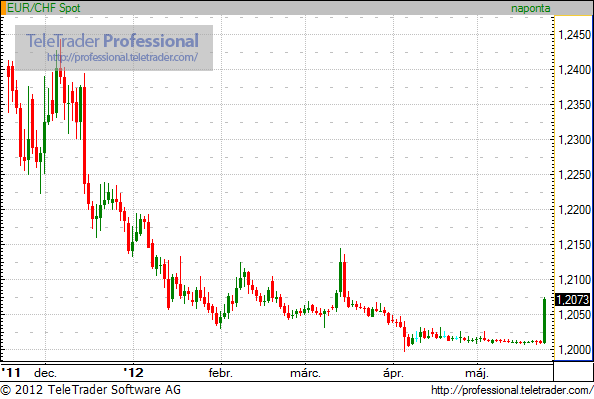The image size is (594, 399).
Task: Click the 1,2050 price axis label
Action: coord(575,315)
